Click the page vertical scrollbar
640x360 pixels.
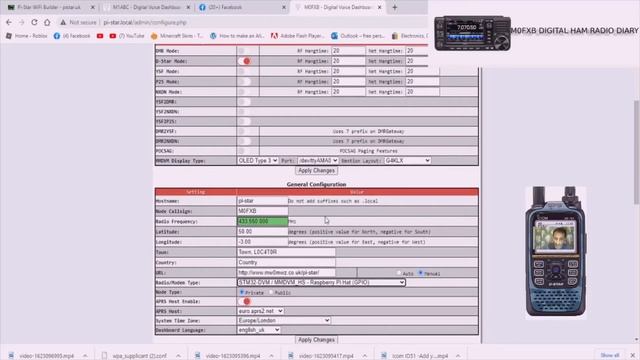pyautogui.click(x=636, y=151)
